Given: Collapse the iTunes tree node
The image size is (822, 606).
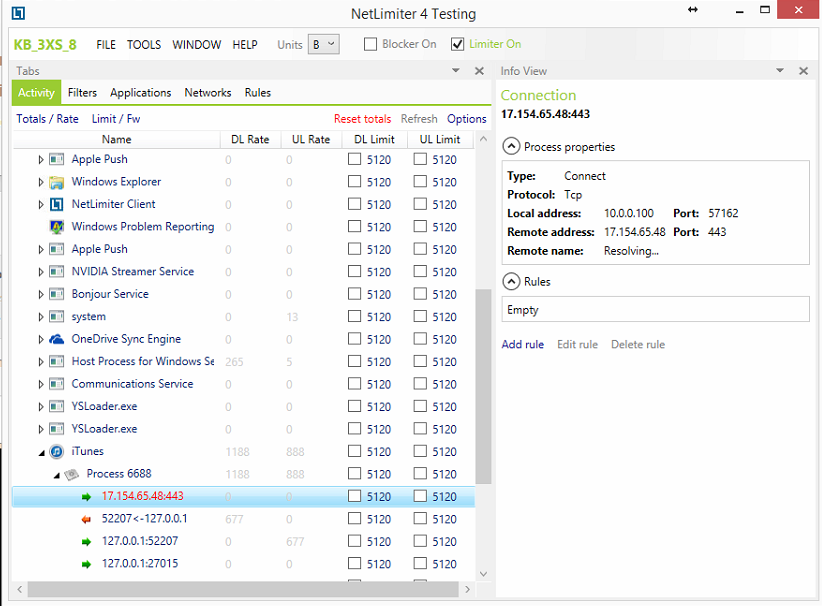Looking at the screenshot, I should click(41, 453).
